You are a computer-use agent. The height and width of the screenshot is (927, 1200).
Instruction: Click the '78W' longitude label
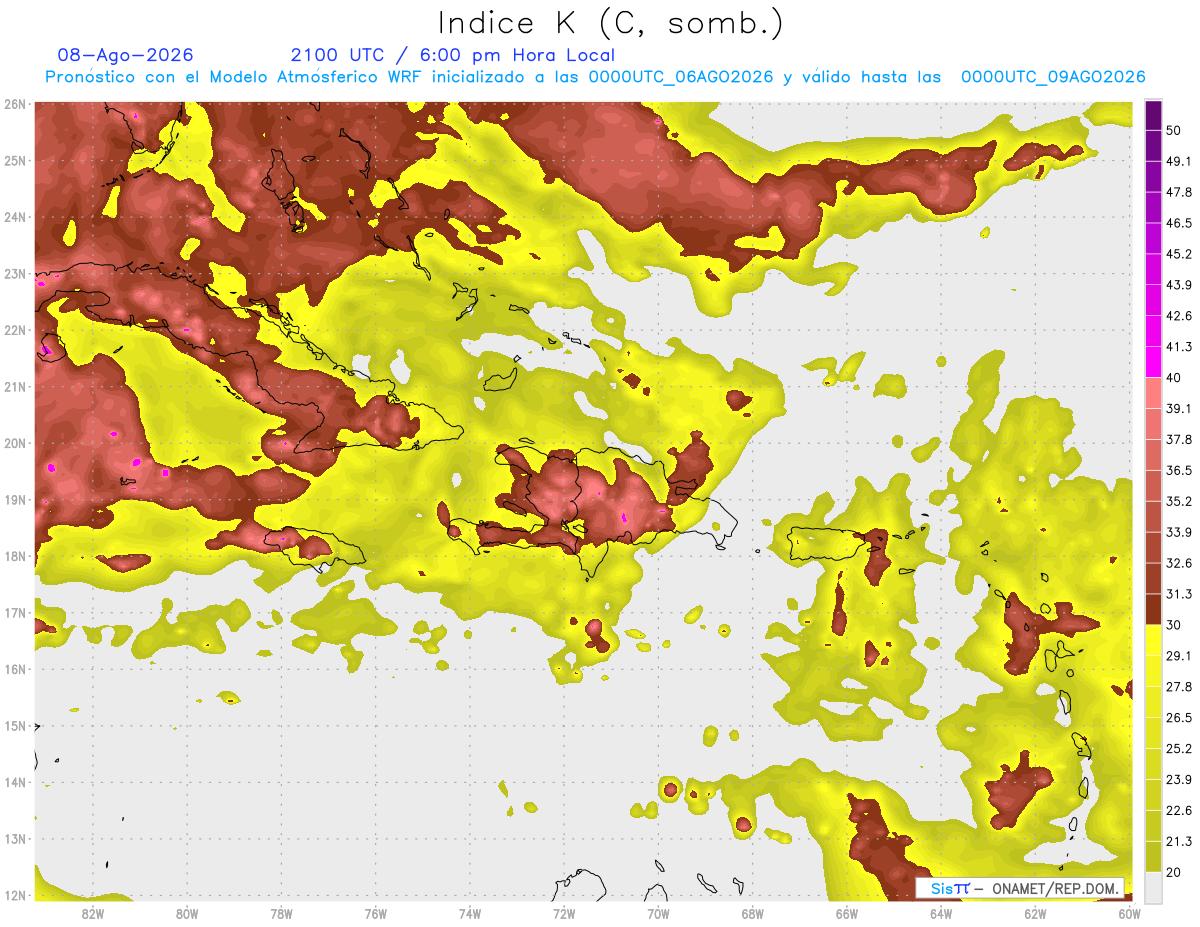[x=281, y=913]
